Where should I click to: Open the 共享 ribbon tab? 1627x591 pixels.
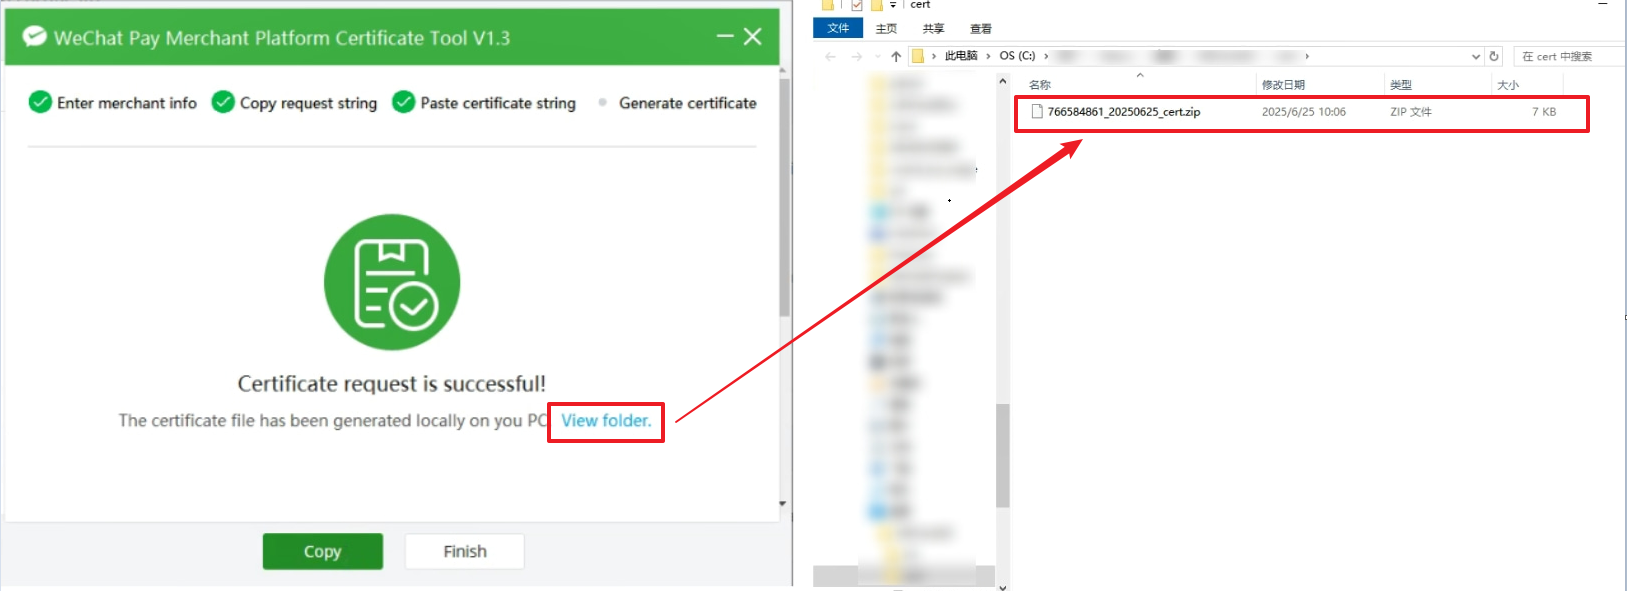coord(933,29)
